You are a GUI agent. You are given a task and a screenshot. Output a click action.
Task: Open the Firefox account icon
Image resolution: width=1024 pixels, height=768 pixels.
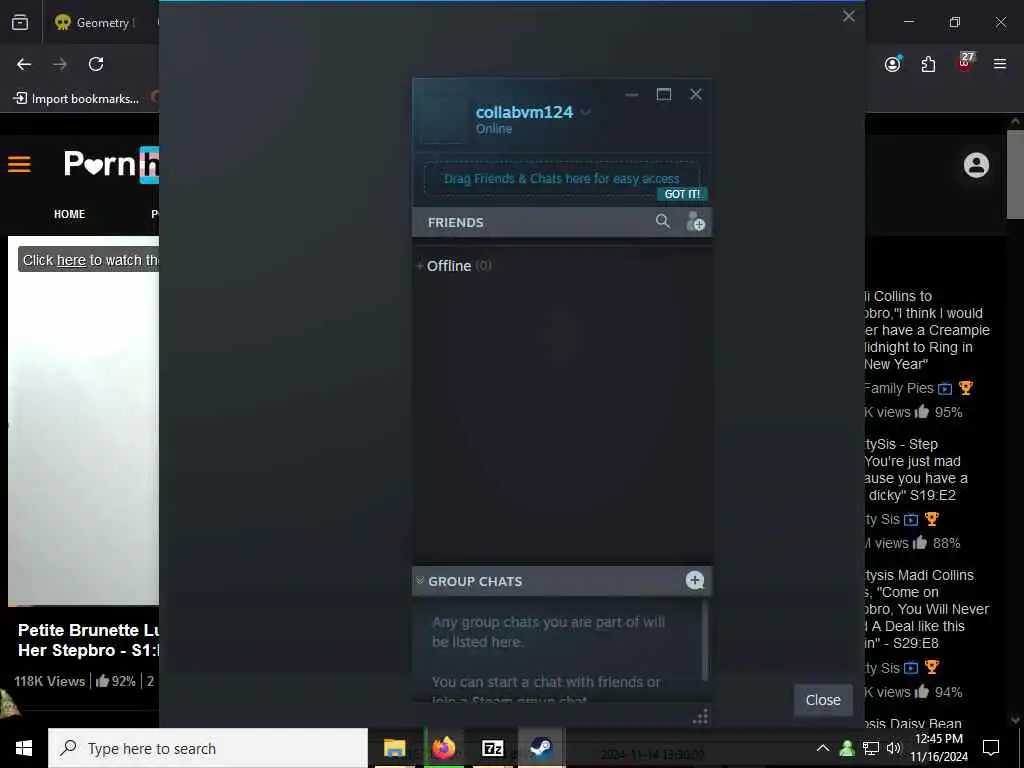pyautogui.click(x=893, y=63)
